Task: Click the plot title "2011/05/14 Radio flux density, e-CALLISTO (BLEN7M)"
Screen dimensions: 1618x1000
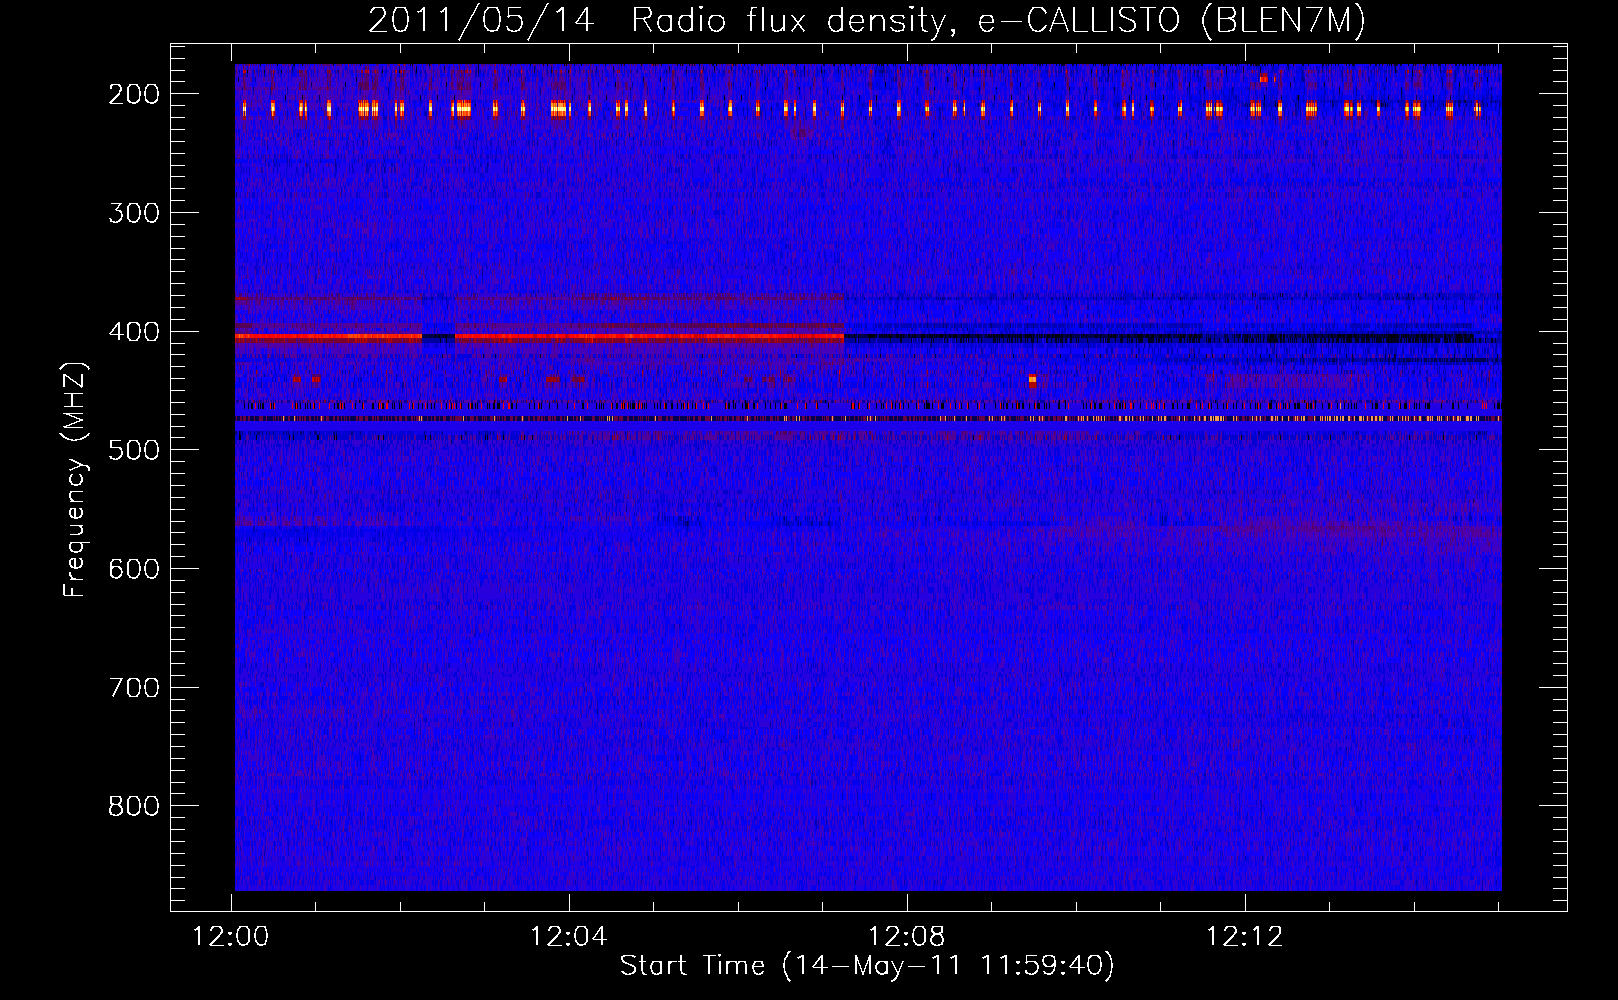Action: [867, 20]
